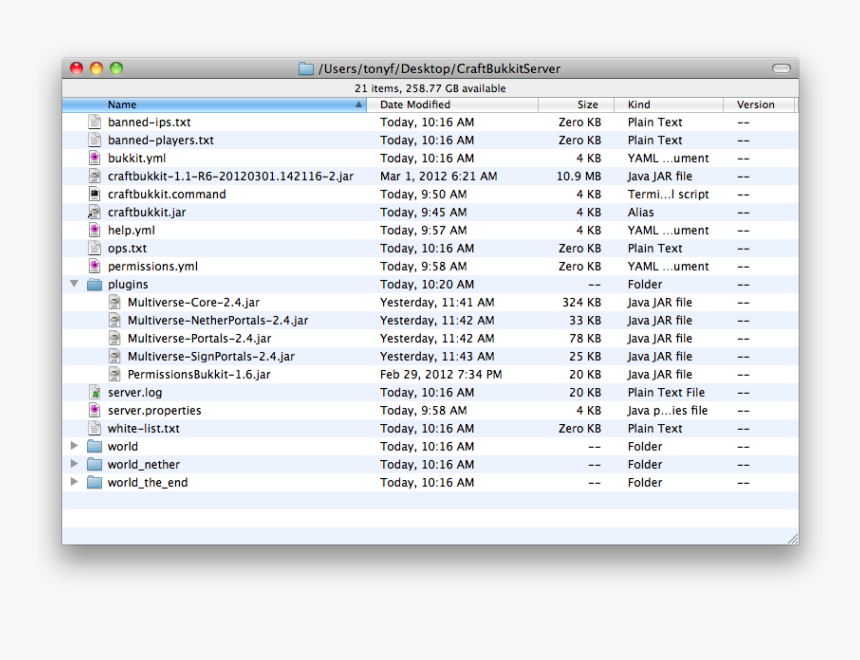The width and height of the screenshot is (860, 660).
Task: Expand the world_the_end folder triangle
Action: 74,482
